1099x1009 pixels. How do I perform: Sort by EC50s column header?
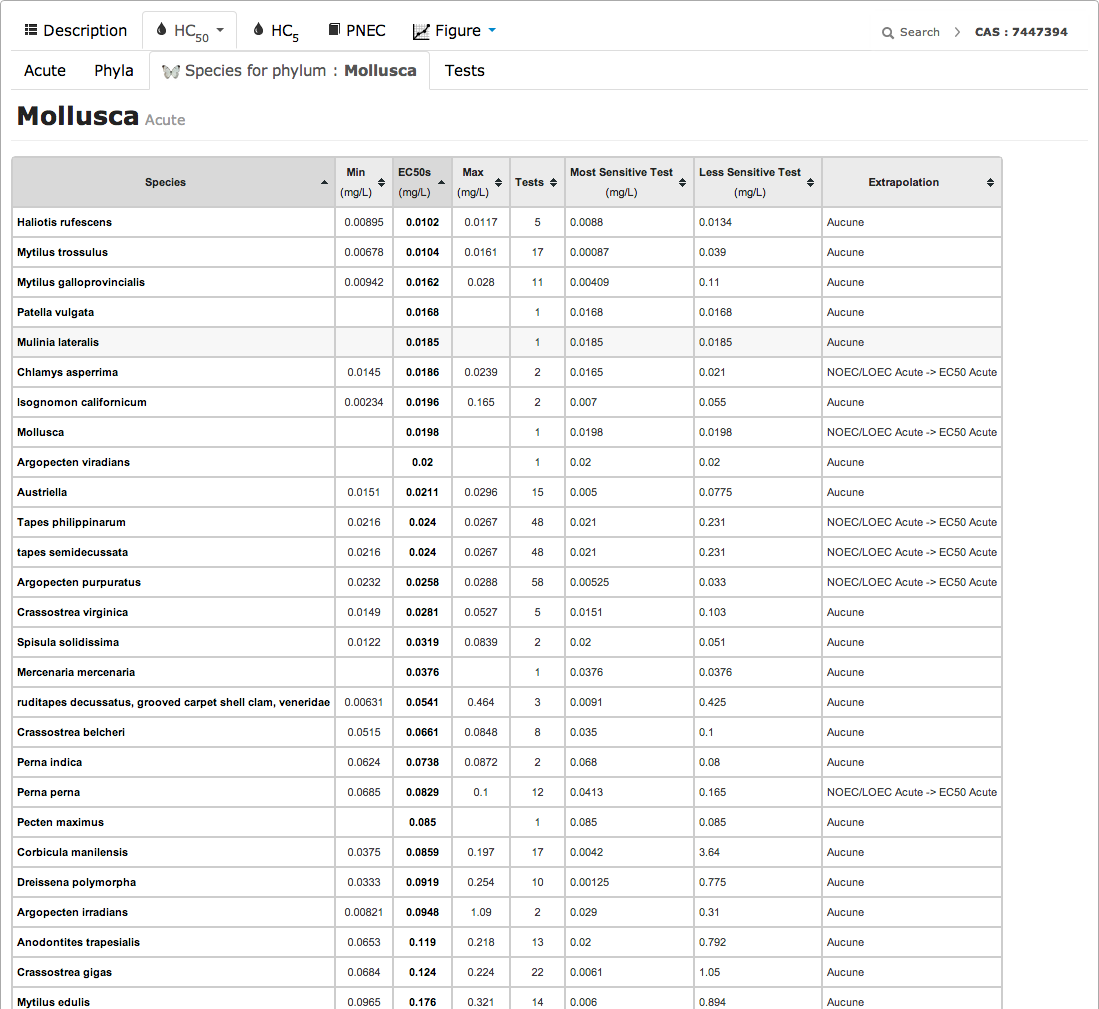pos(422,182)
